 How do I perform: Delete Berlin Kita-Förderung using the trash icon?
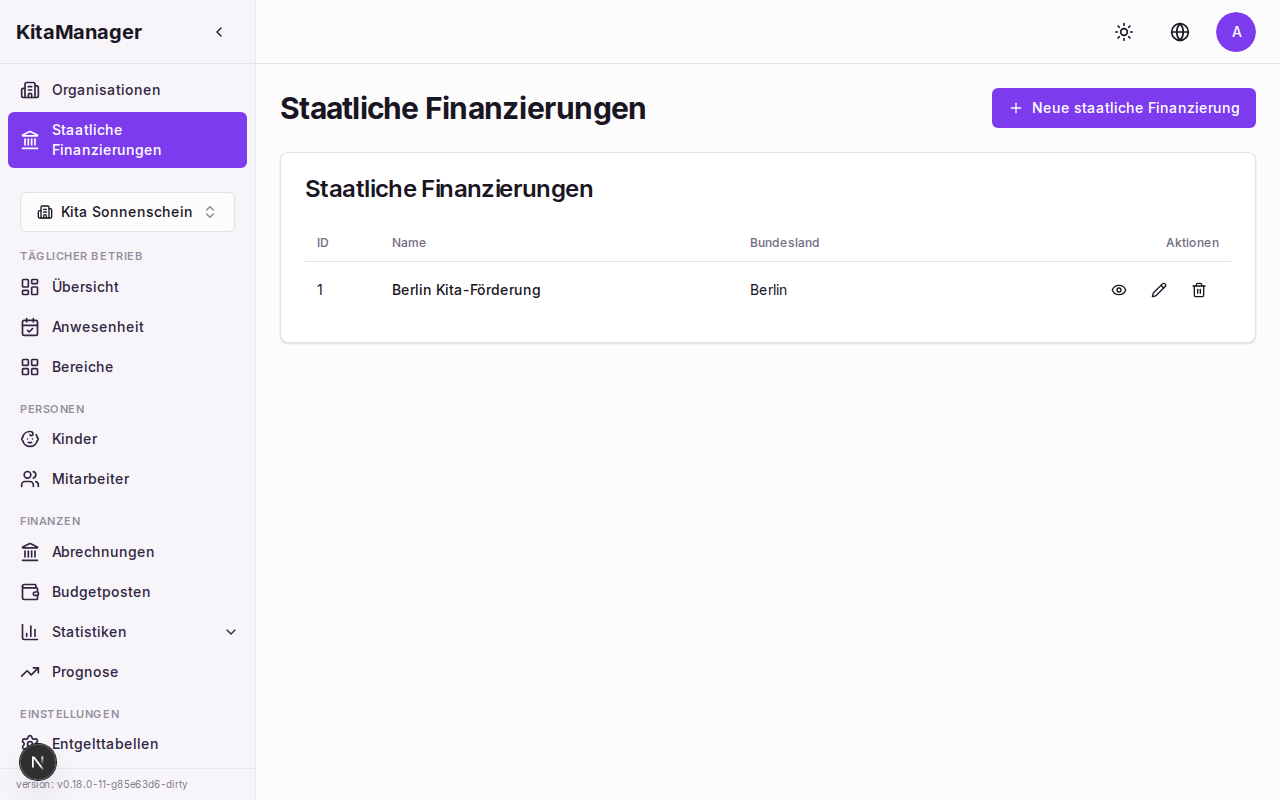coord(1199,290)
